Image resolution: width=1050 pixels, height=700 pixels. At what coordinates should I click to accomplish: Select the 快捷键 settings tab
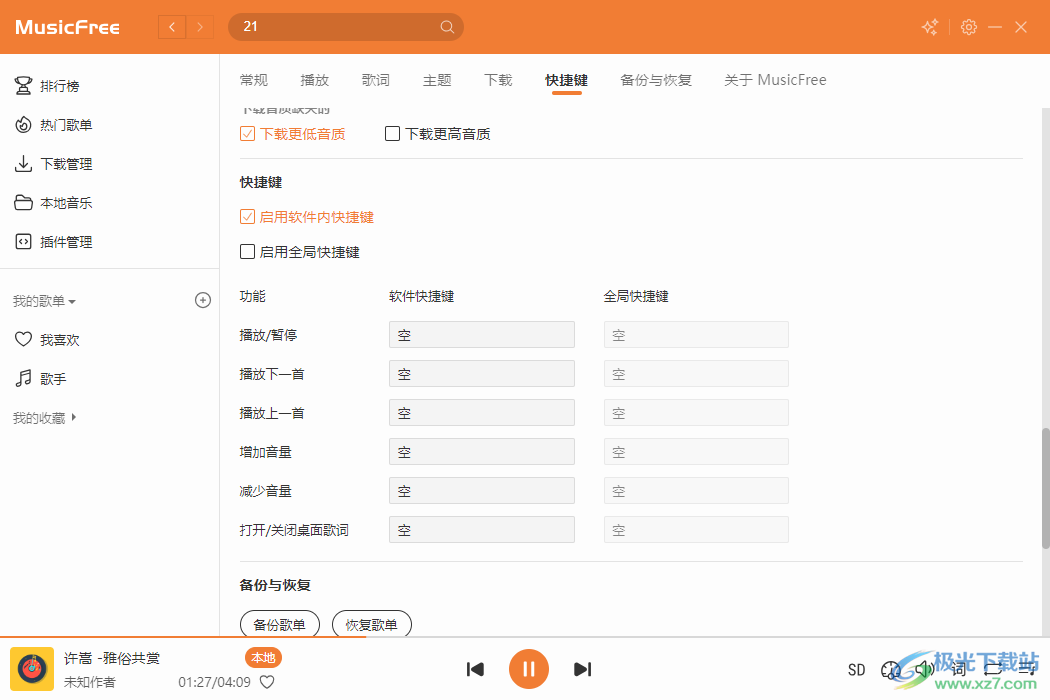coord(567,80)
